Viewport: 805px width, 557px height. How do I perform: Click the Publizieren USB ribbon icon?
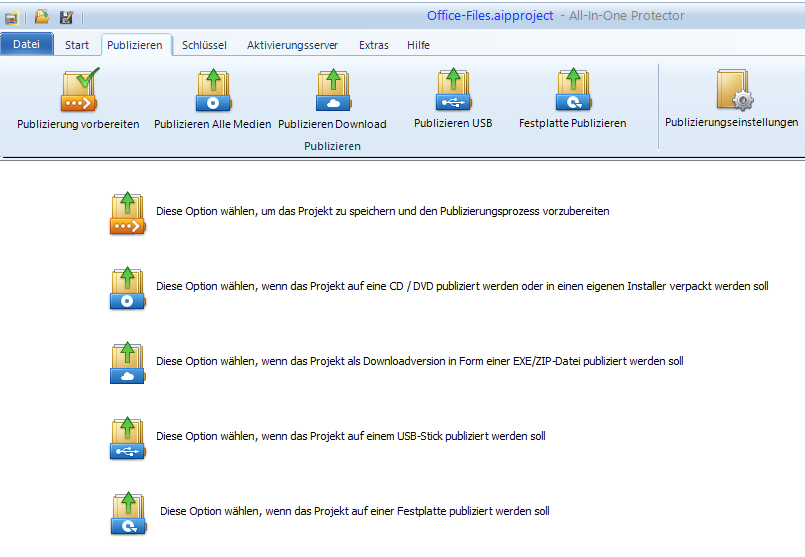452,92
